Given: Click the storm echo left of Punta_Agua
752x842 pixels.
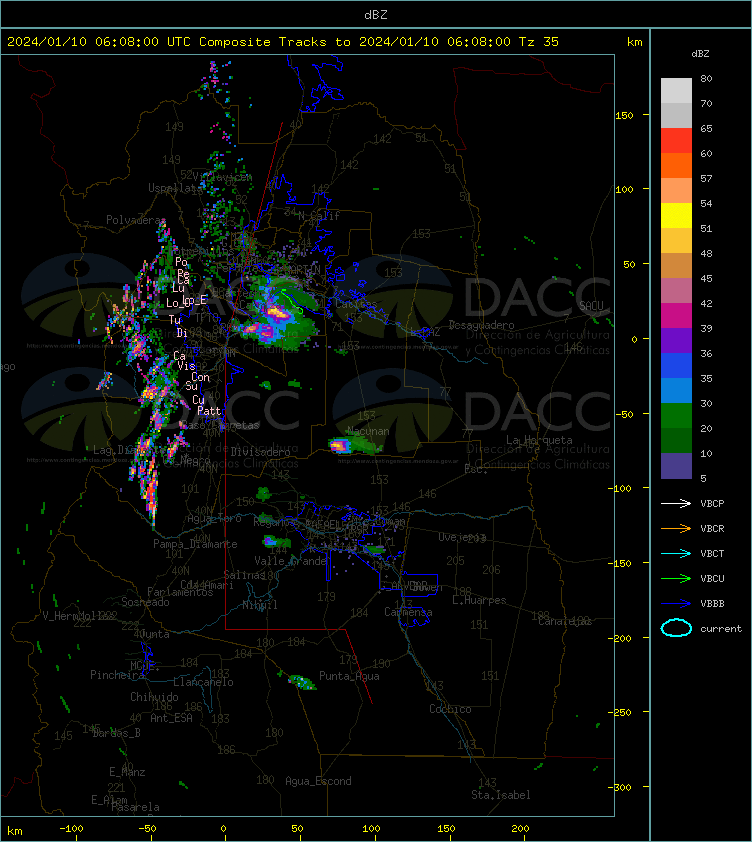Looking at the screenshot, I should point(302,683).
